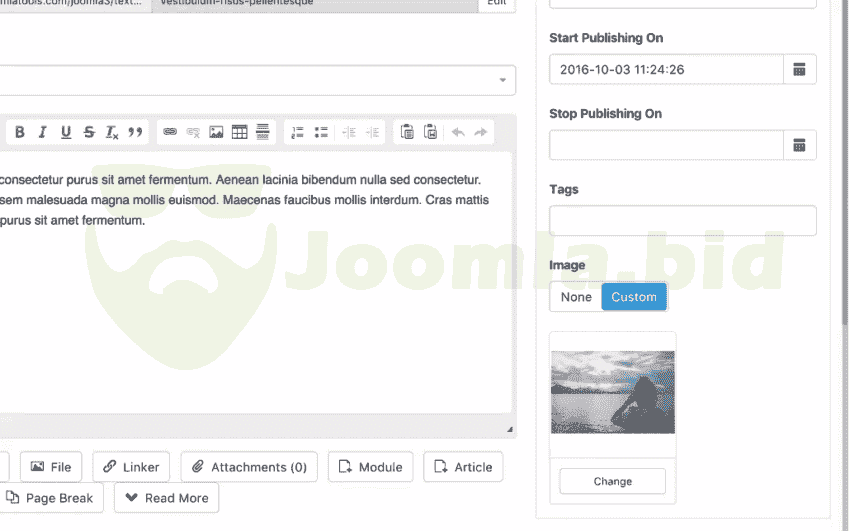Select the None image option
Viewport: 850px width, 531px height.
click(576, 297)
